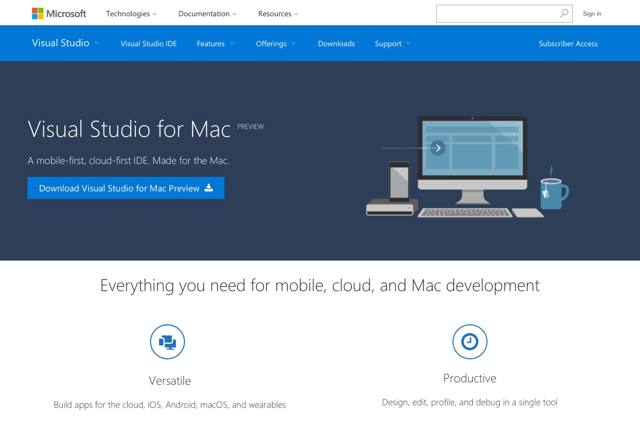This screenshot has height=441, width=640.
Task: Open the Visual Studio brand menu
Action: [66, 44]
